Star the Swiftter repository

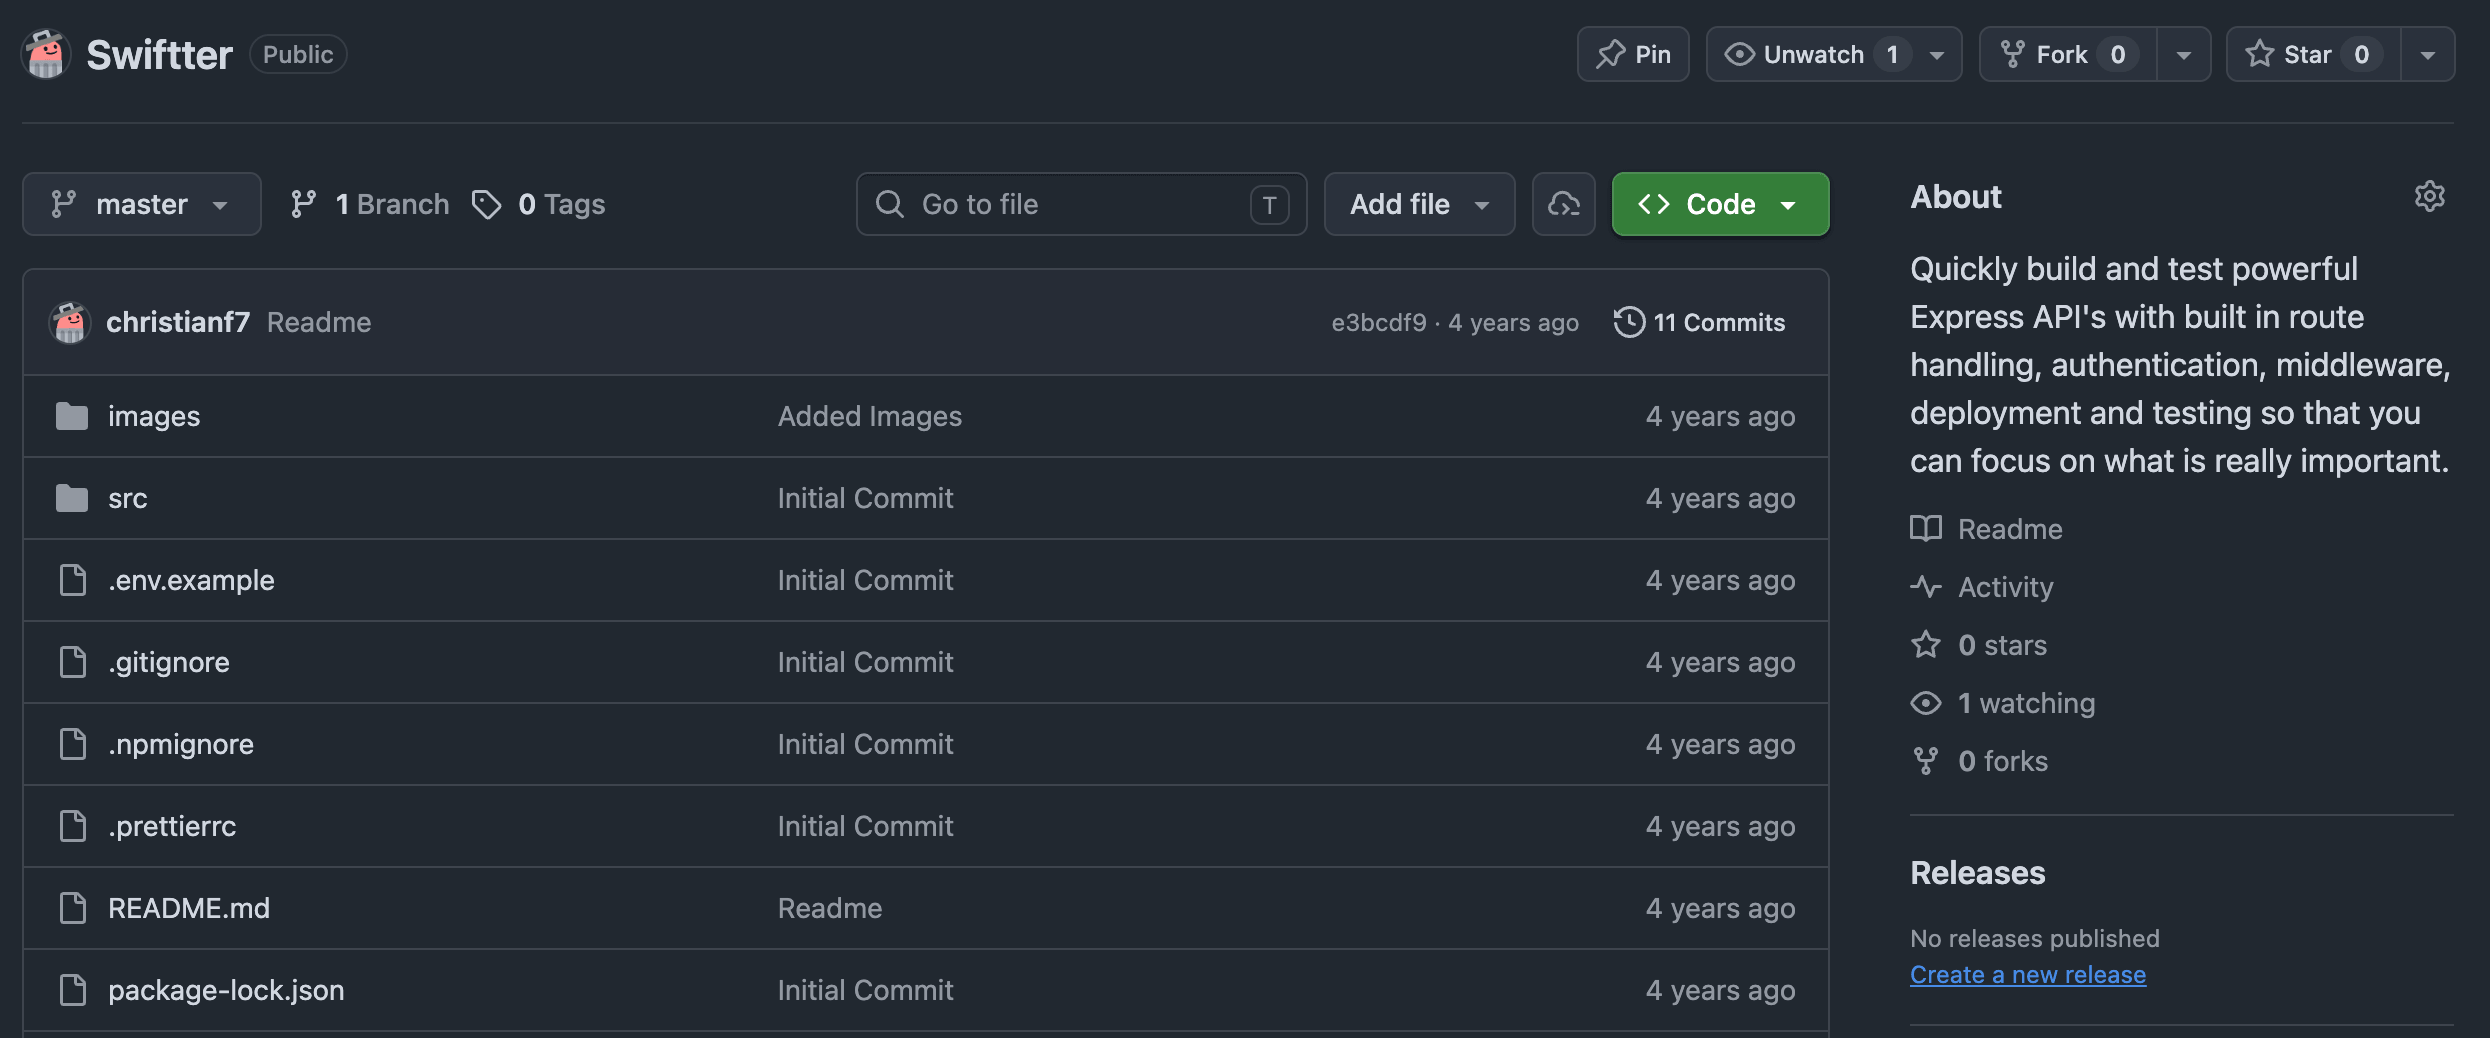tap(2313, 54)
